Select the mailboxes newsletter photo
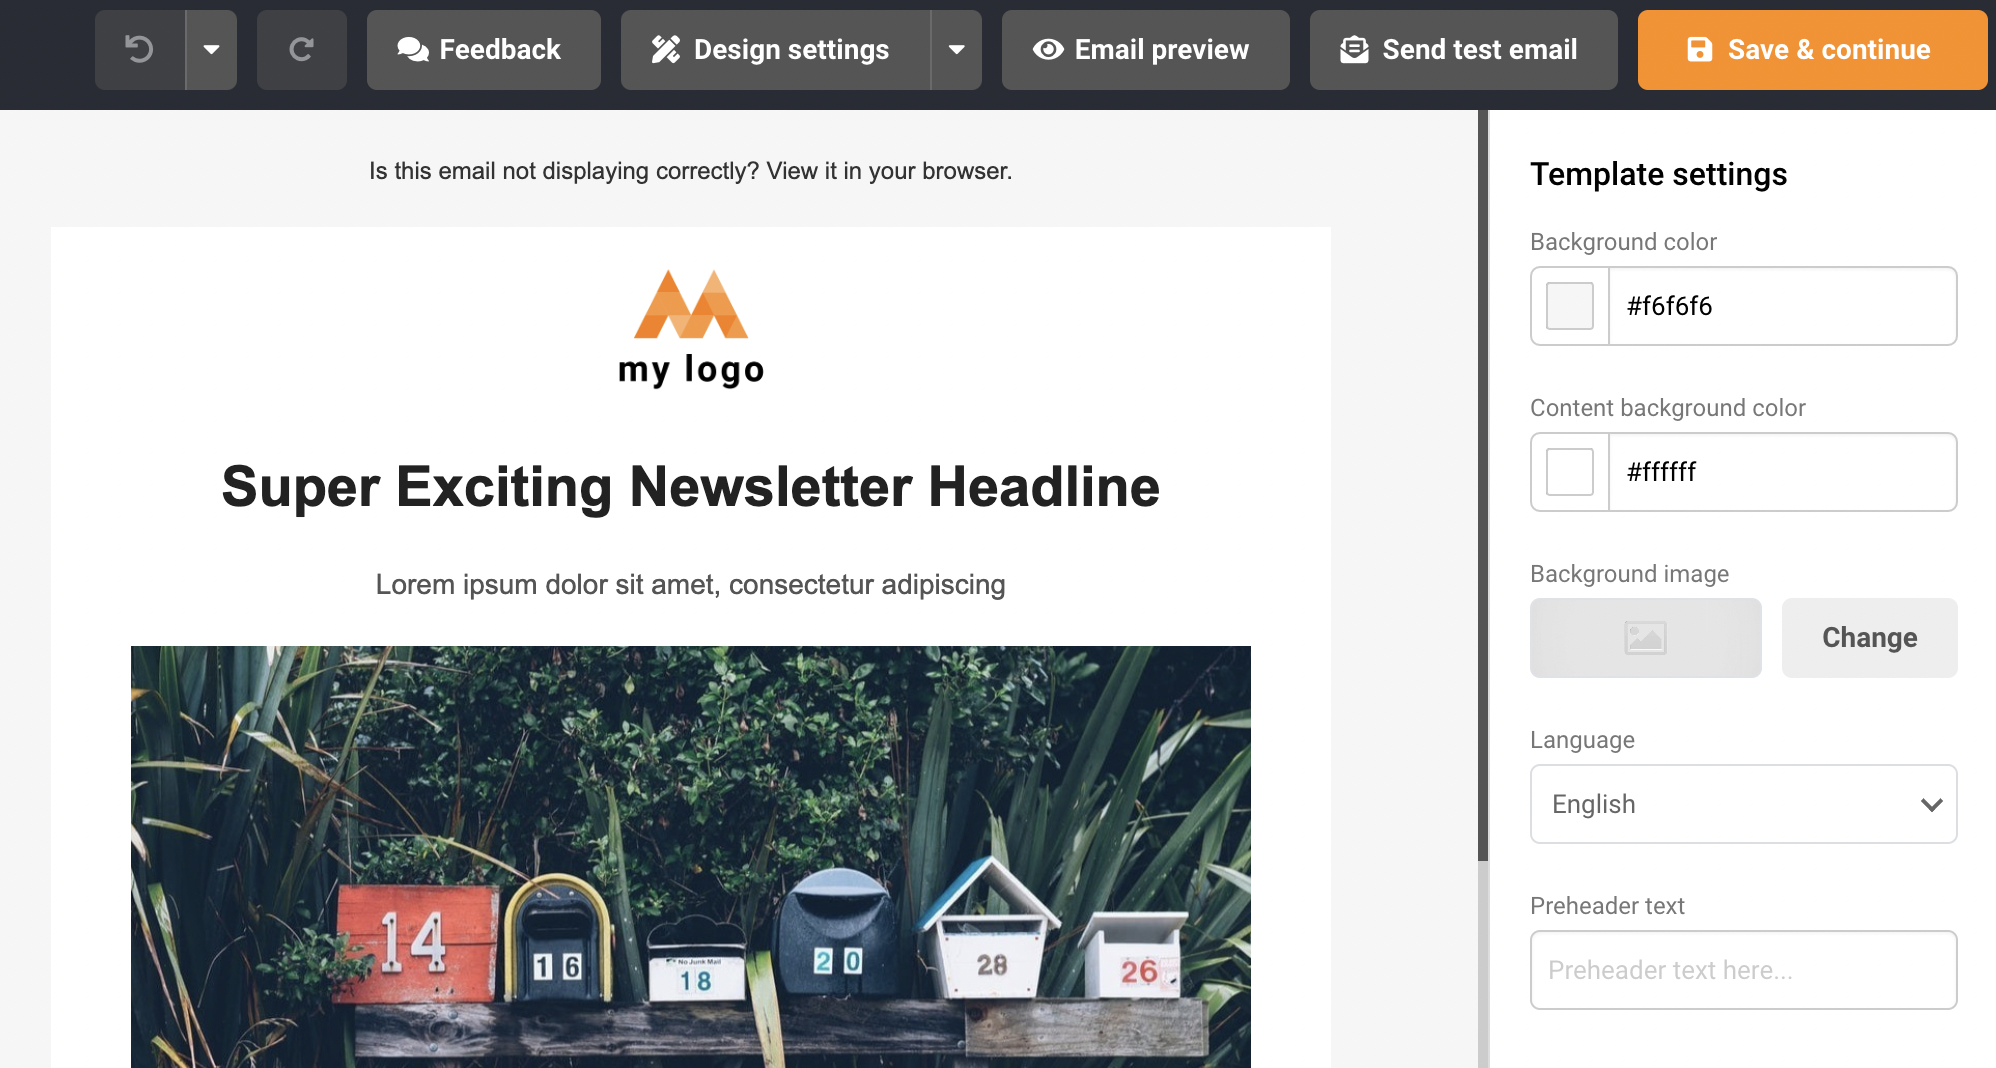The width and height of the screenshot is (1996, 1068). tap(691, 857)
